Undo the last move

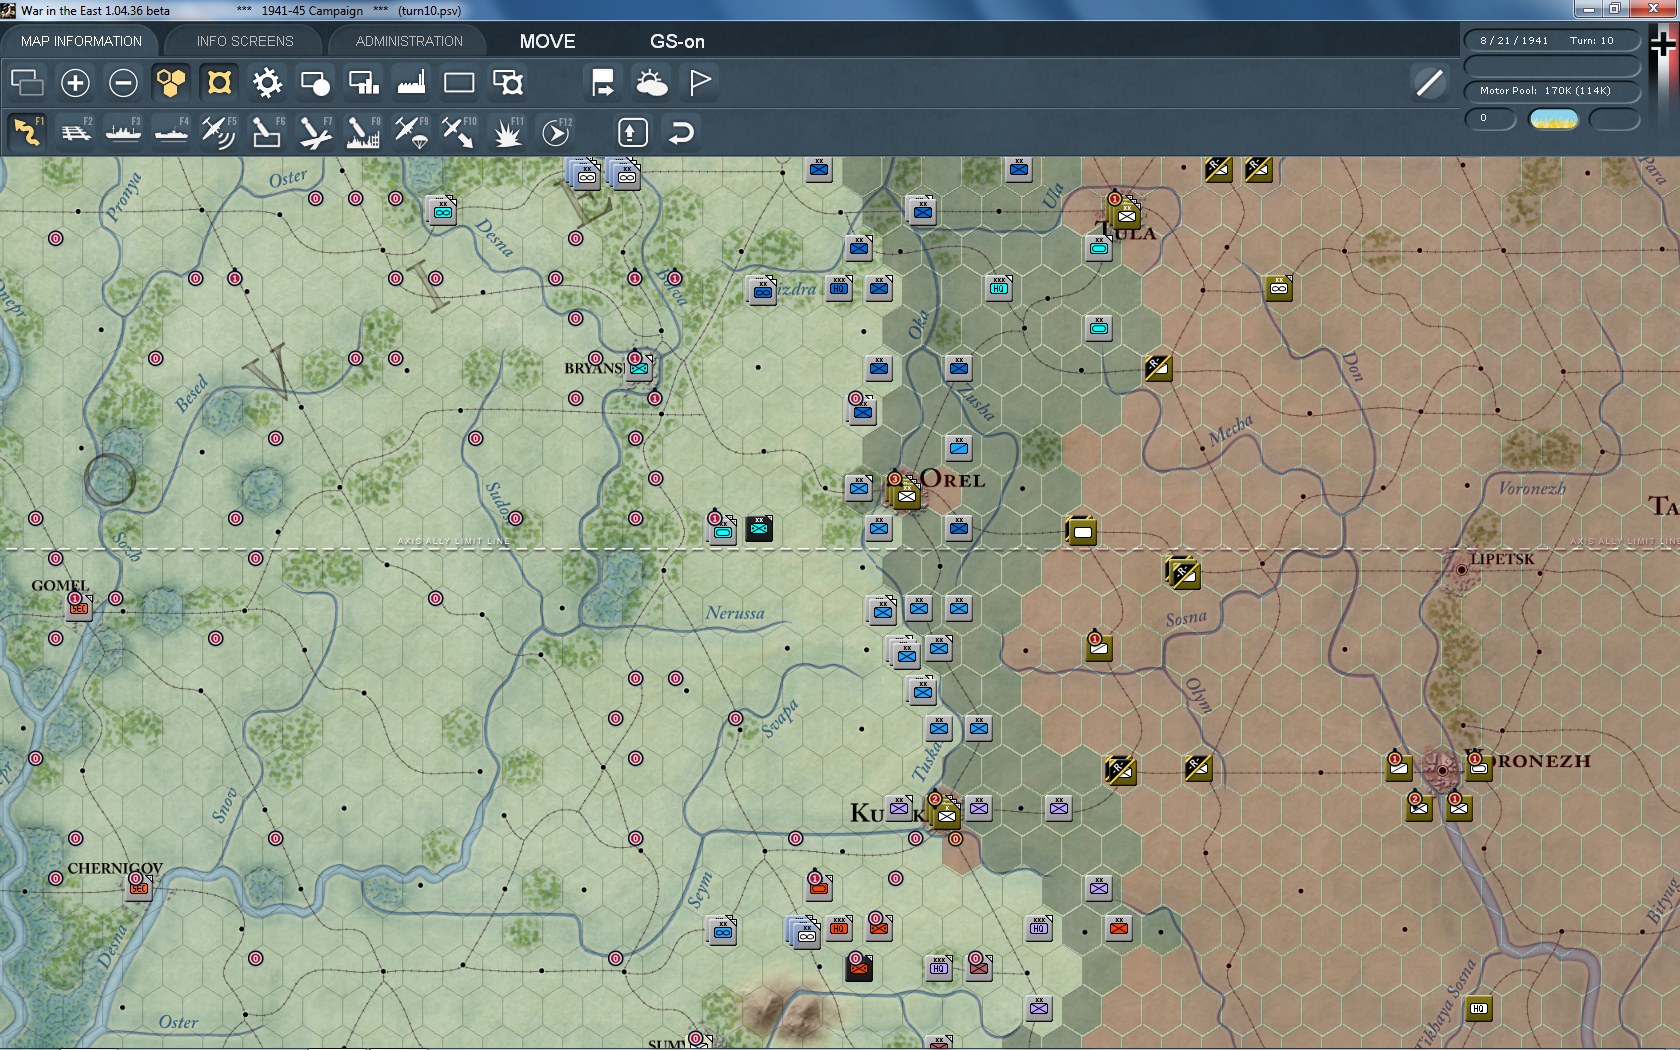click(x=681, y=132)
